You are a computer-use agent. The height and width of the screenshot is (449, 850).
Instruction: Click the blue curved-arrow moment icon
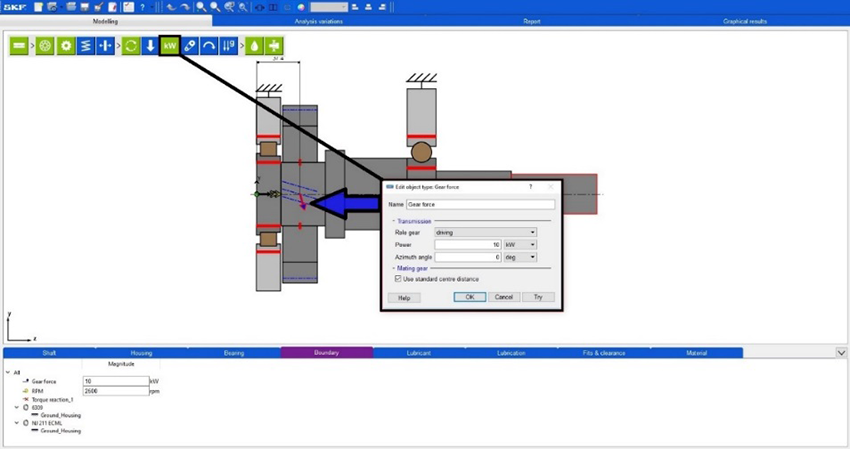(x=209, y=46)
